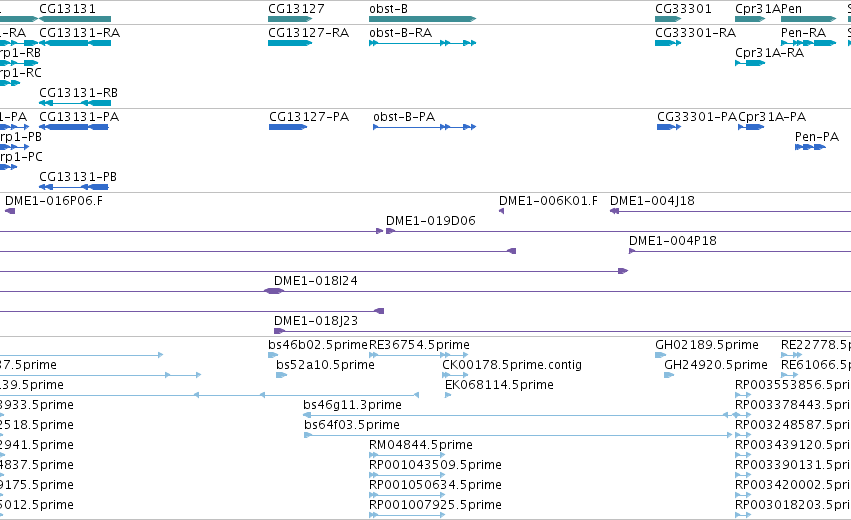Click the Pen-PA protein feature

click(810, 147)
